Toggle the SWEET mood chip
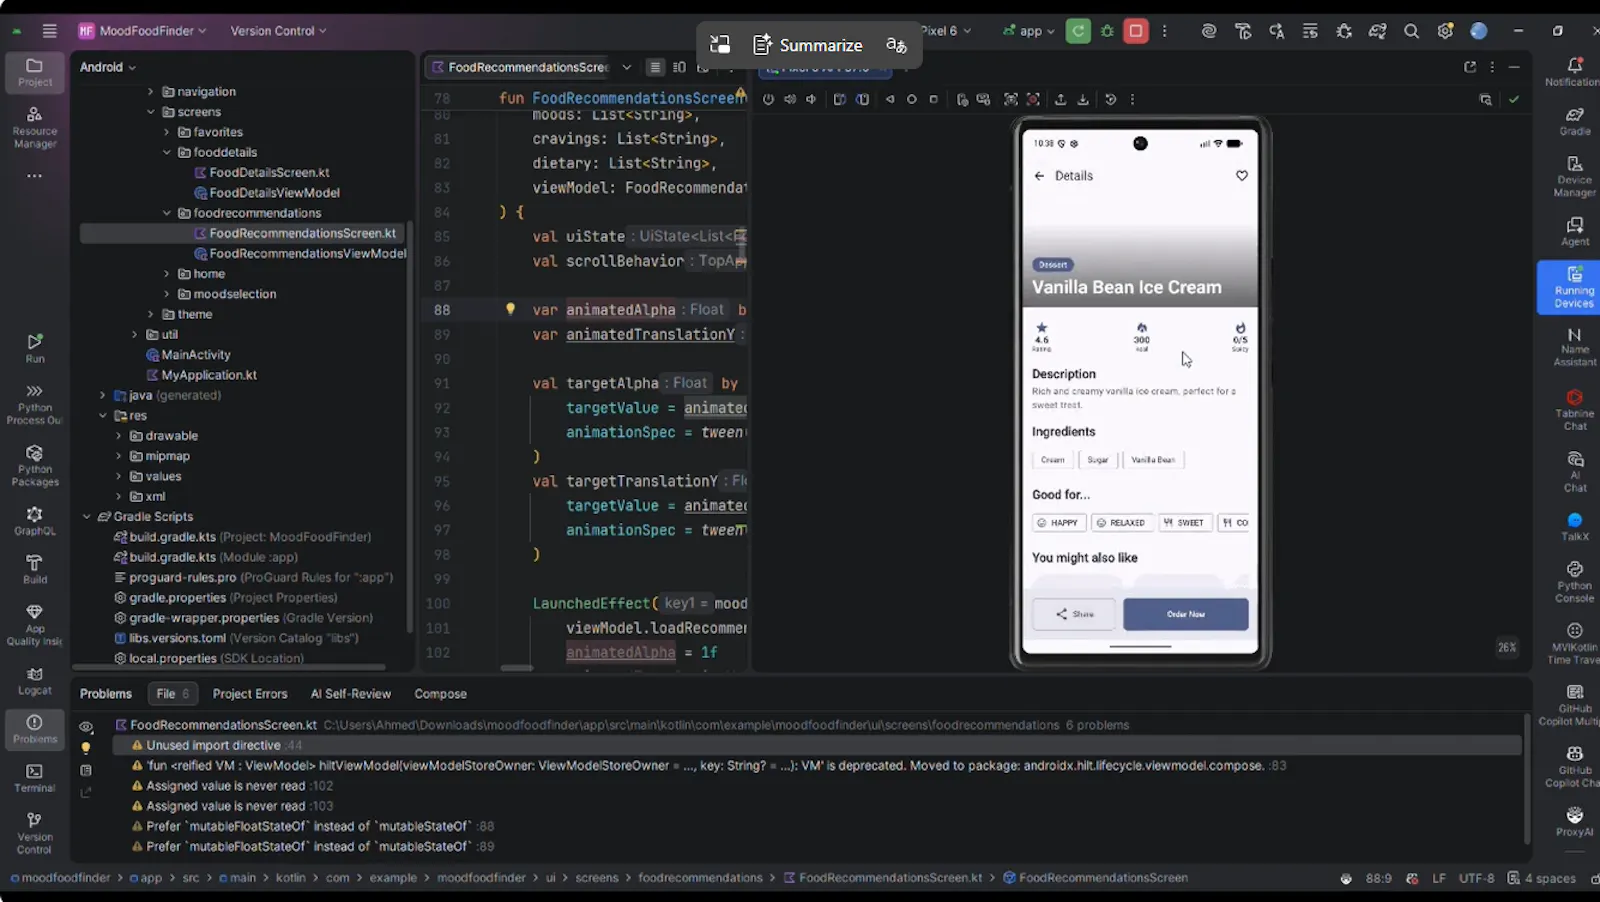 1185,522
